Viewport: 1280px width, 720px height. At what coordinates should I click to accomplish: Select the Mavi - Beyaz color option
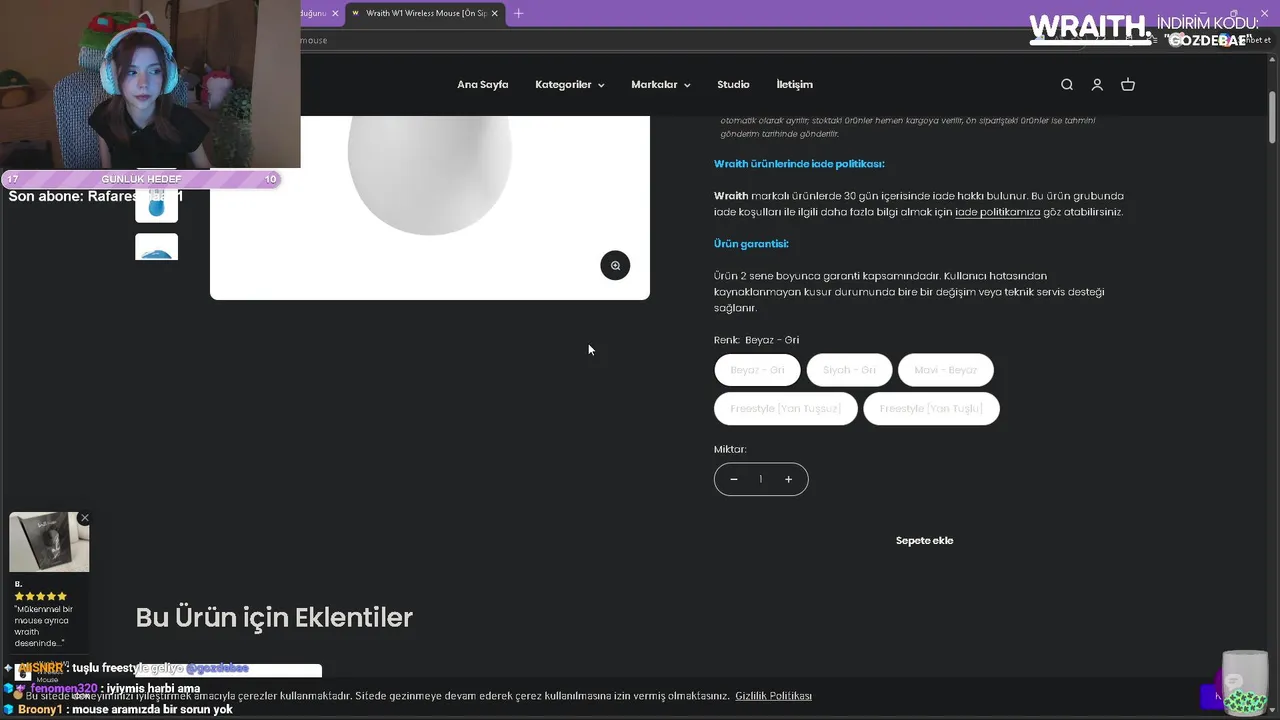click(x=946, y=370)
